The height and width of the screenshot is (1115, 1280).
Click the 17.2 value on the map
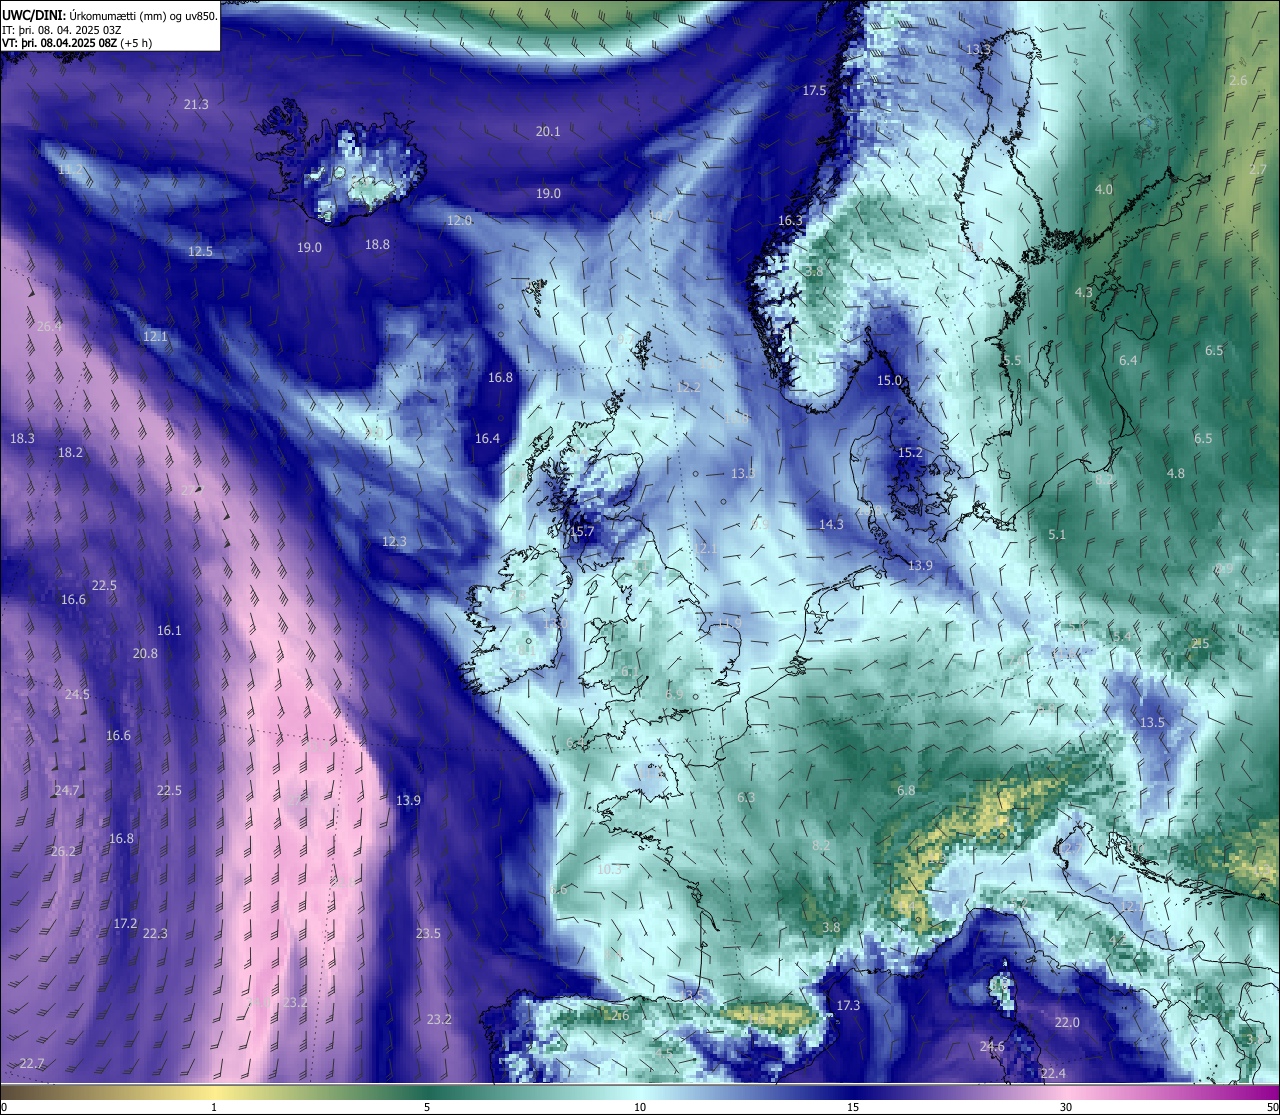pyautogui.click(x=125, y=923)
